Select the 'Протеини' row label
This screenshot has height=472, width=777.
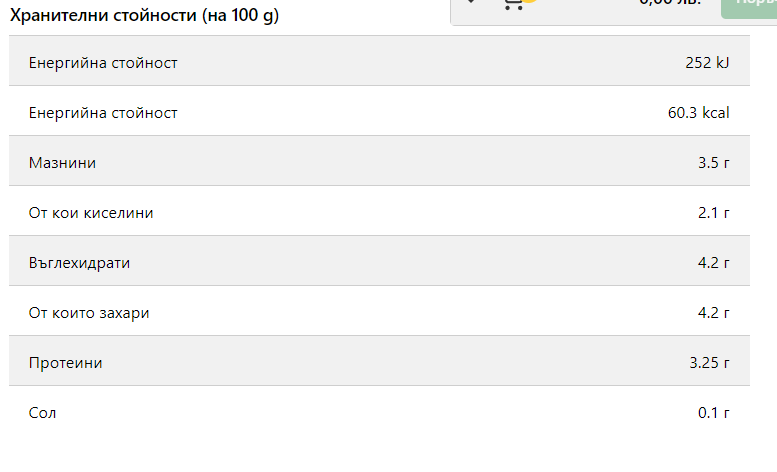click(x=66, y=363)
